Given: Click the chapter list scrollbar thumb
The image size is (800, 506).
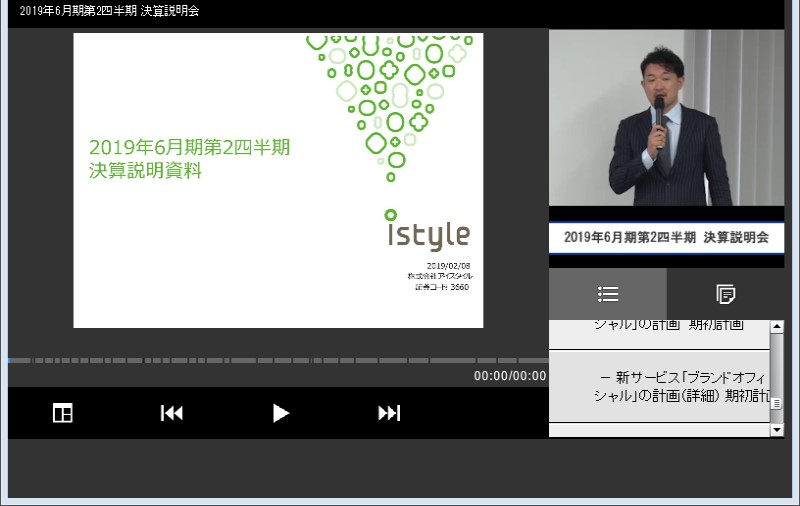Looking at the screenshot, I should tap(777, 403).
